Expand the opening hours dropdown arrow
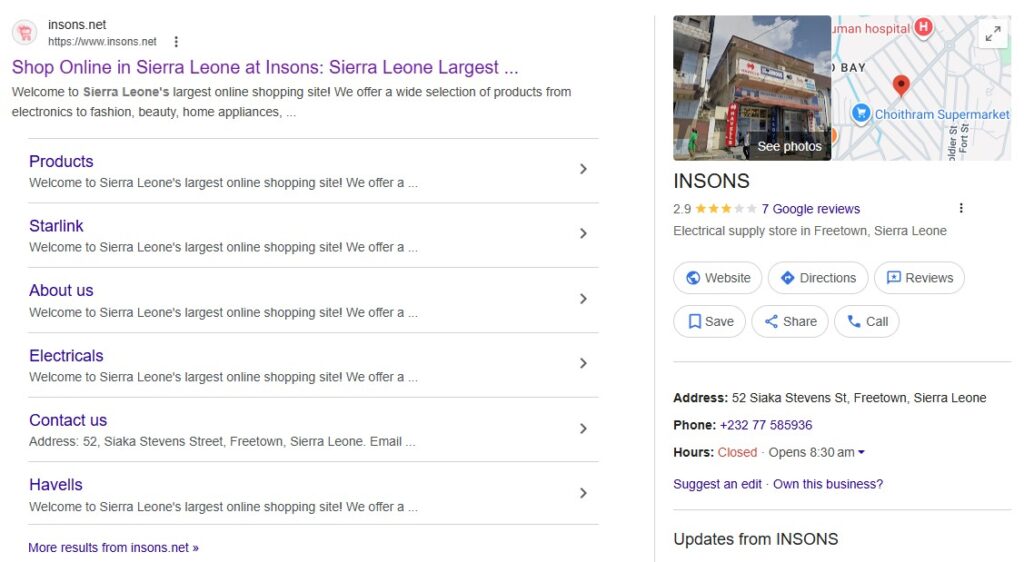Image resolution: width=1024 pixels, height=562 pixels. tap(861, 452)
